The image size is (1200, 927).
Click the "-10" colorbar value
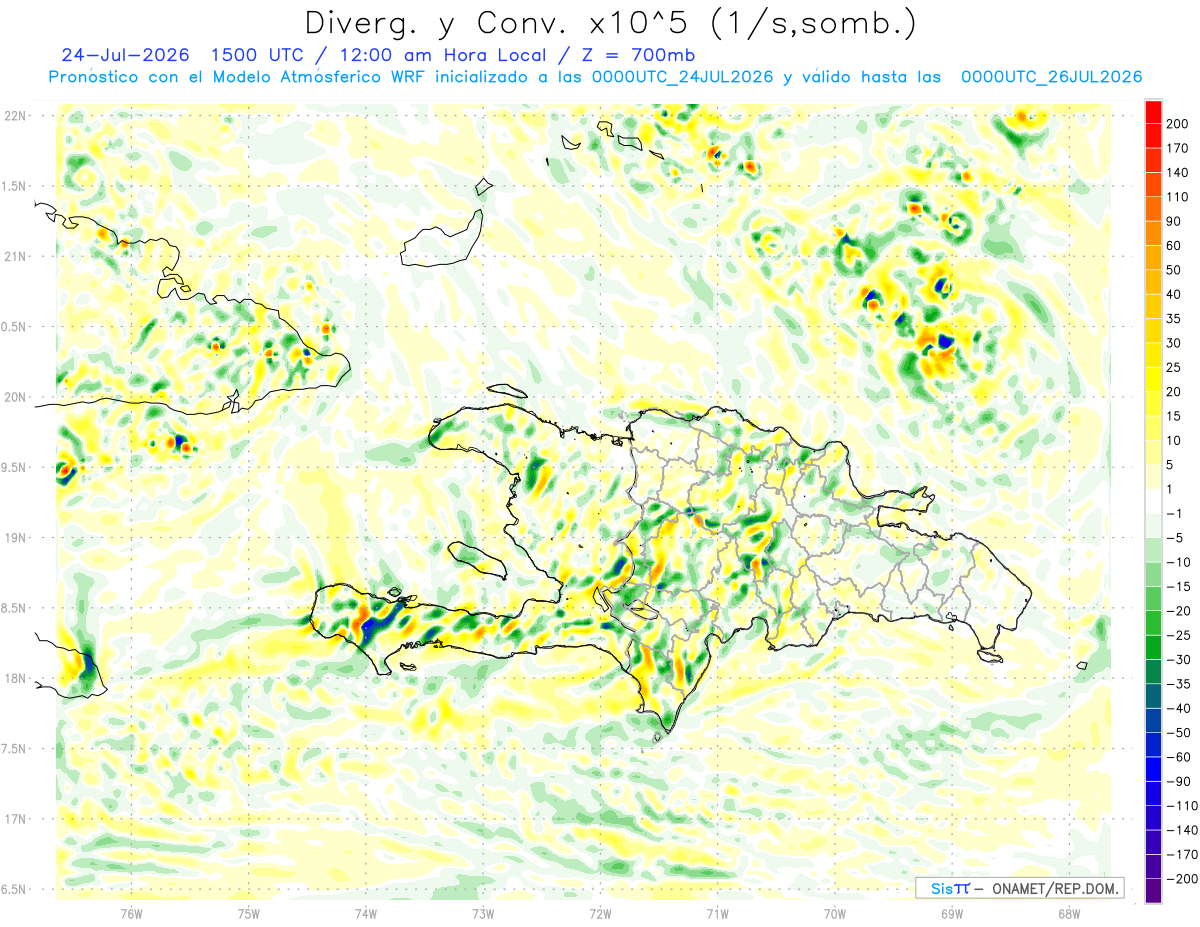(x=1181, y=562)
